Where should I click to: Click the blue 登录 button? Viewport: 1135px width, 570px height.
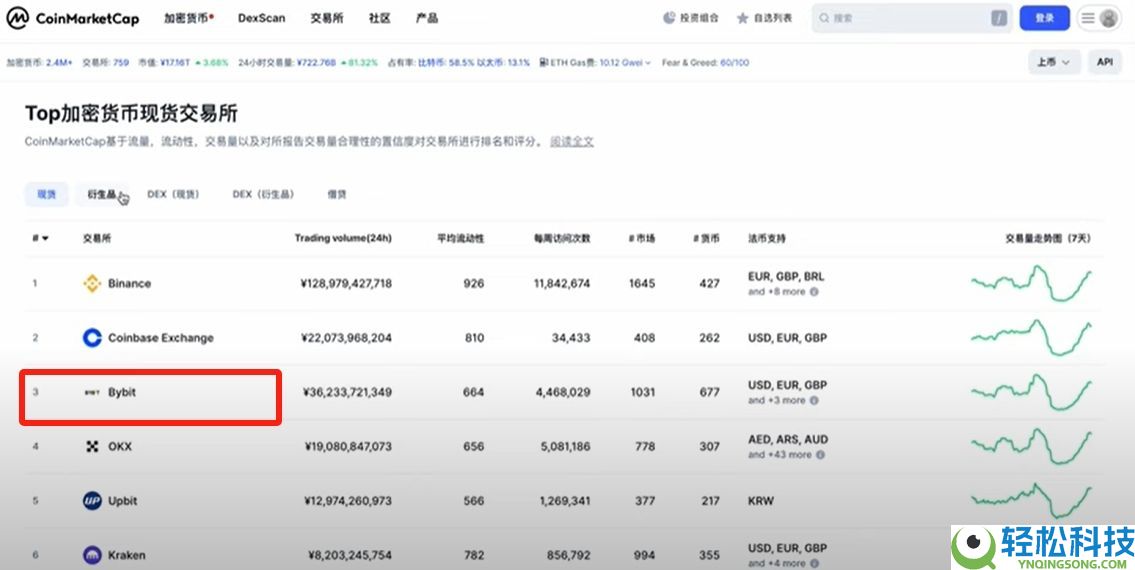pyautogui.click(x=1044, y=18)
